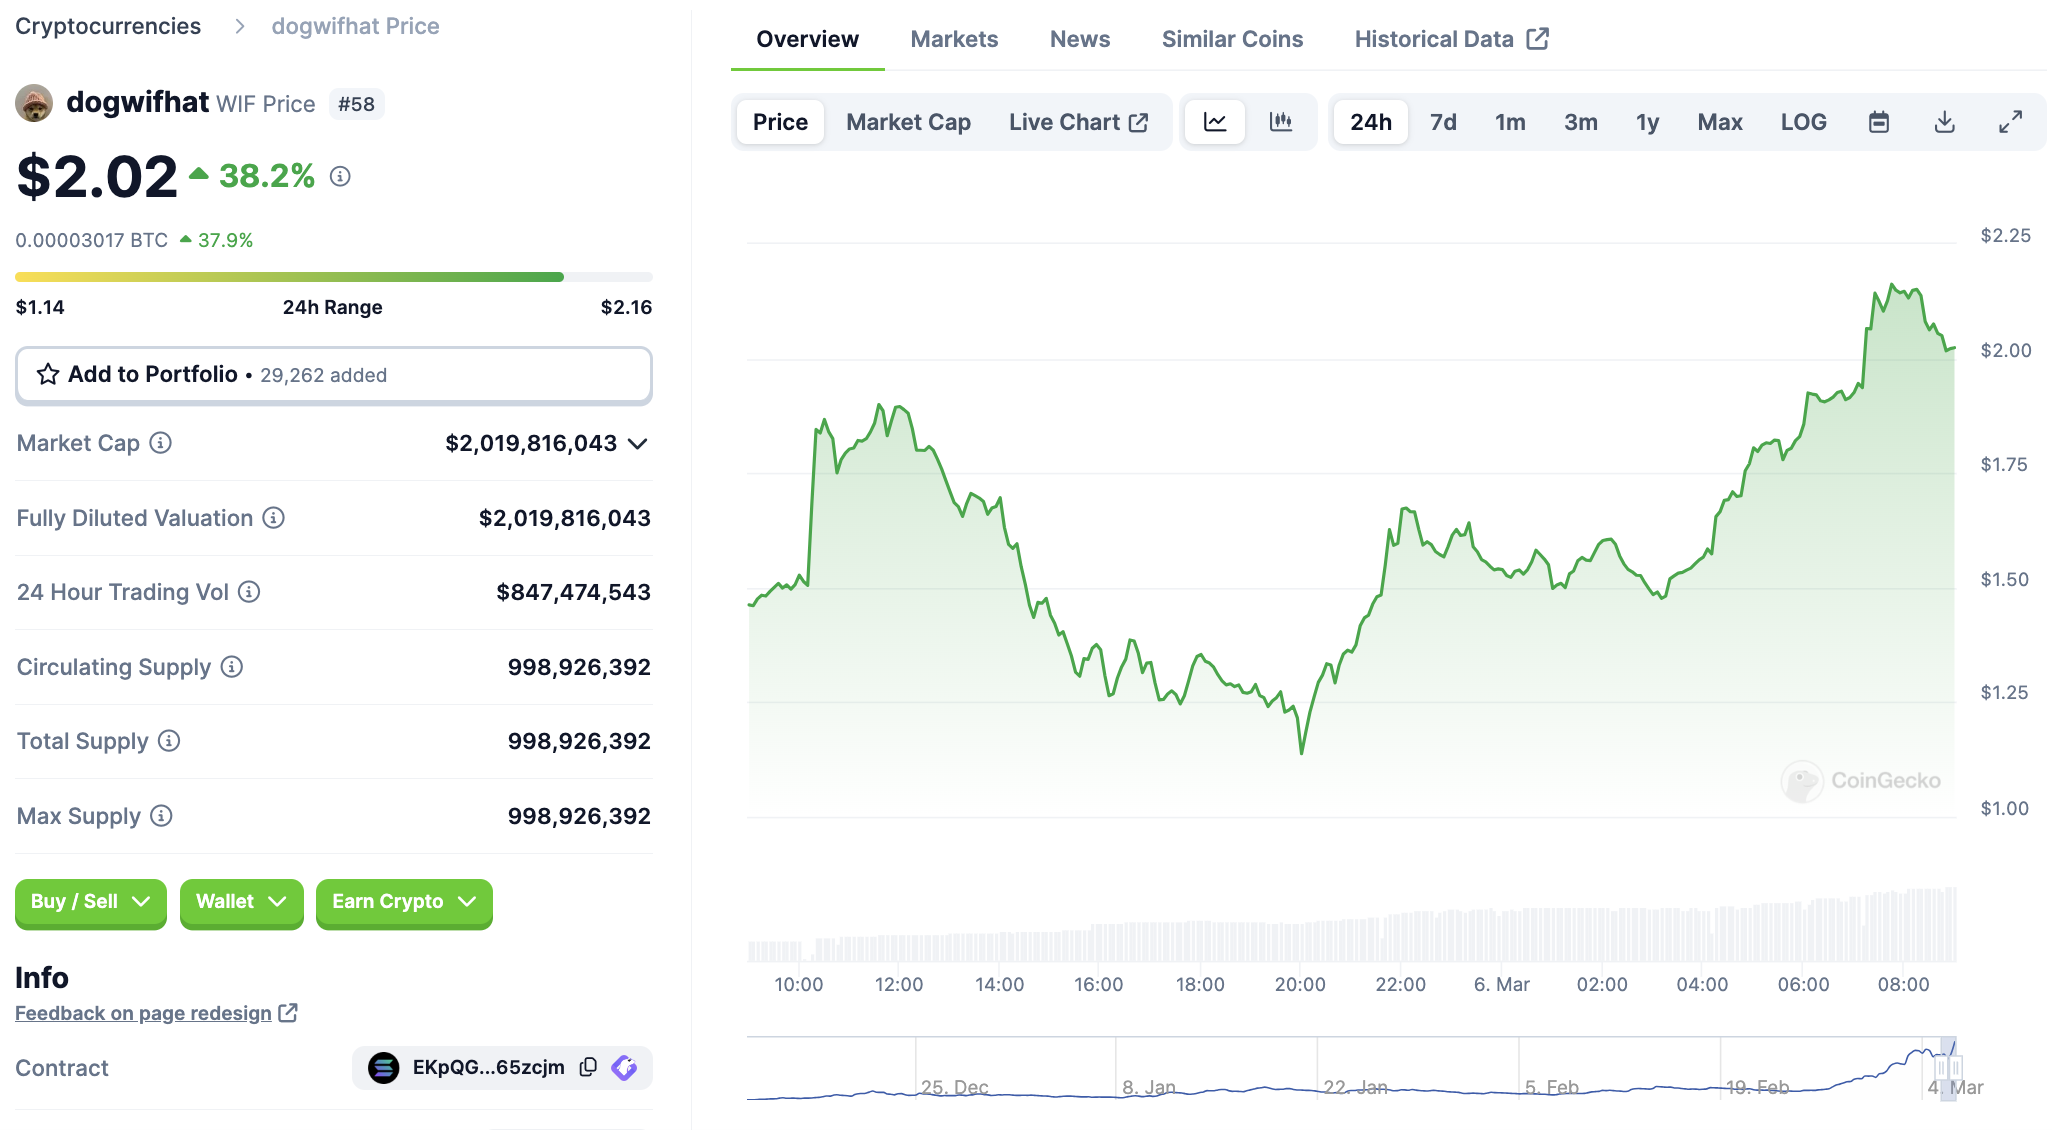The height and width of the screenshot is (1130, 2052).
Task: Open the Earn Crypto dropdown
Action: pyautogui.click(x=404, y=902)
